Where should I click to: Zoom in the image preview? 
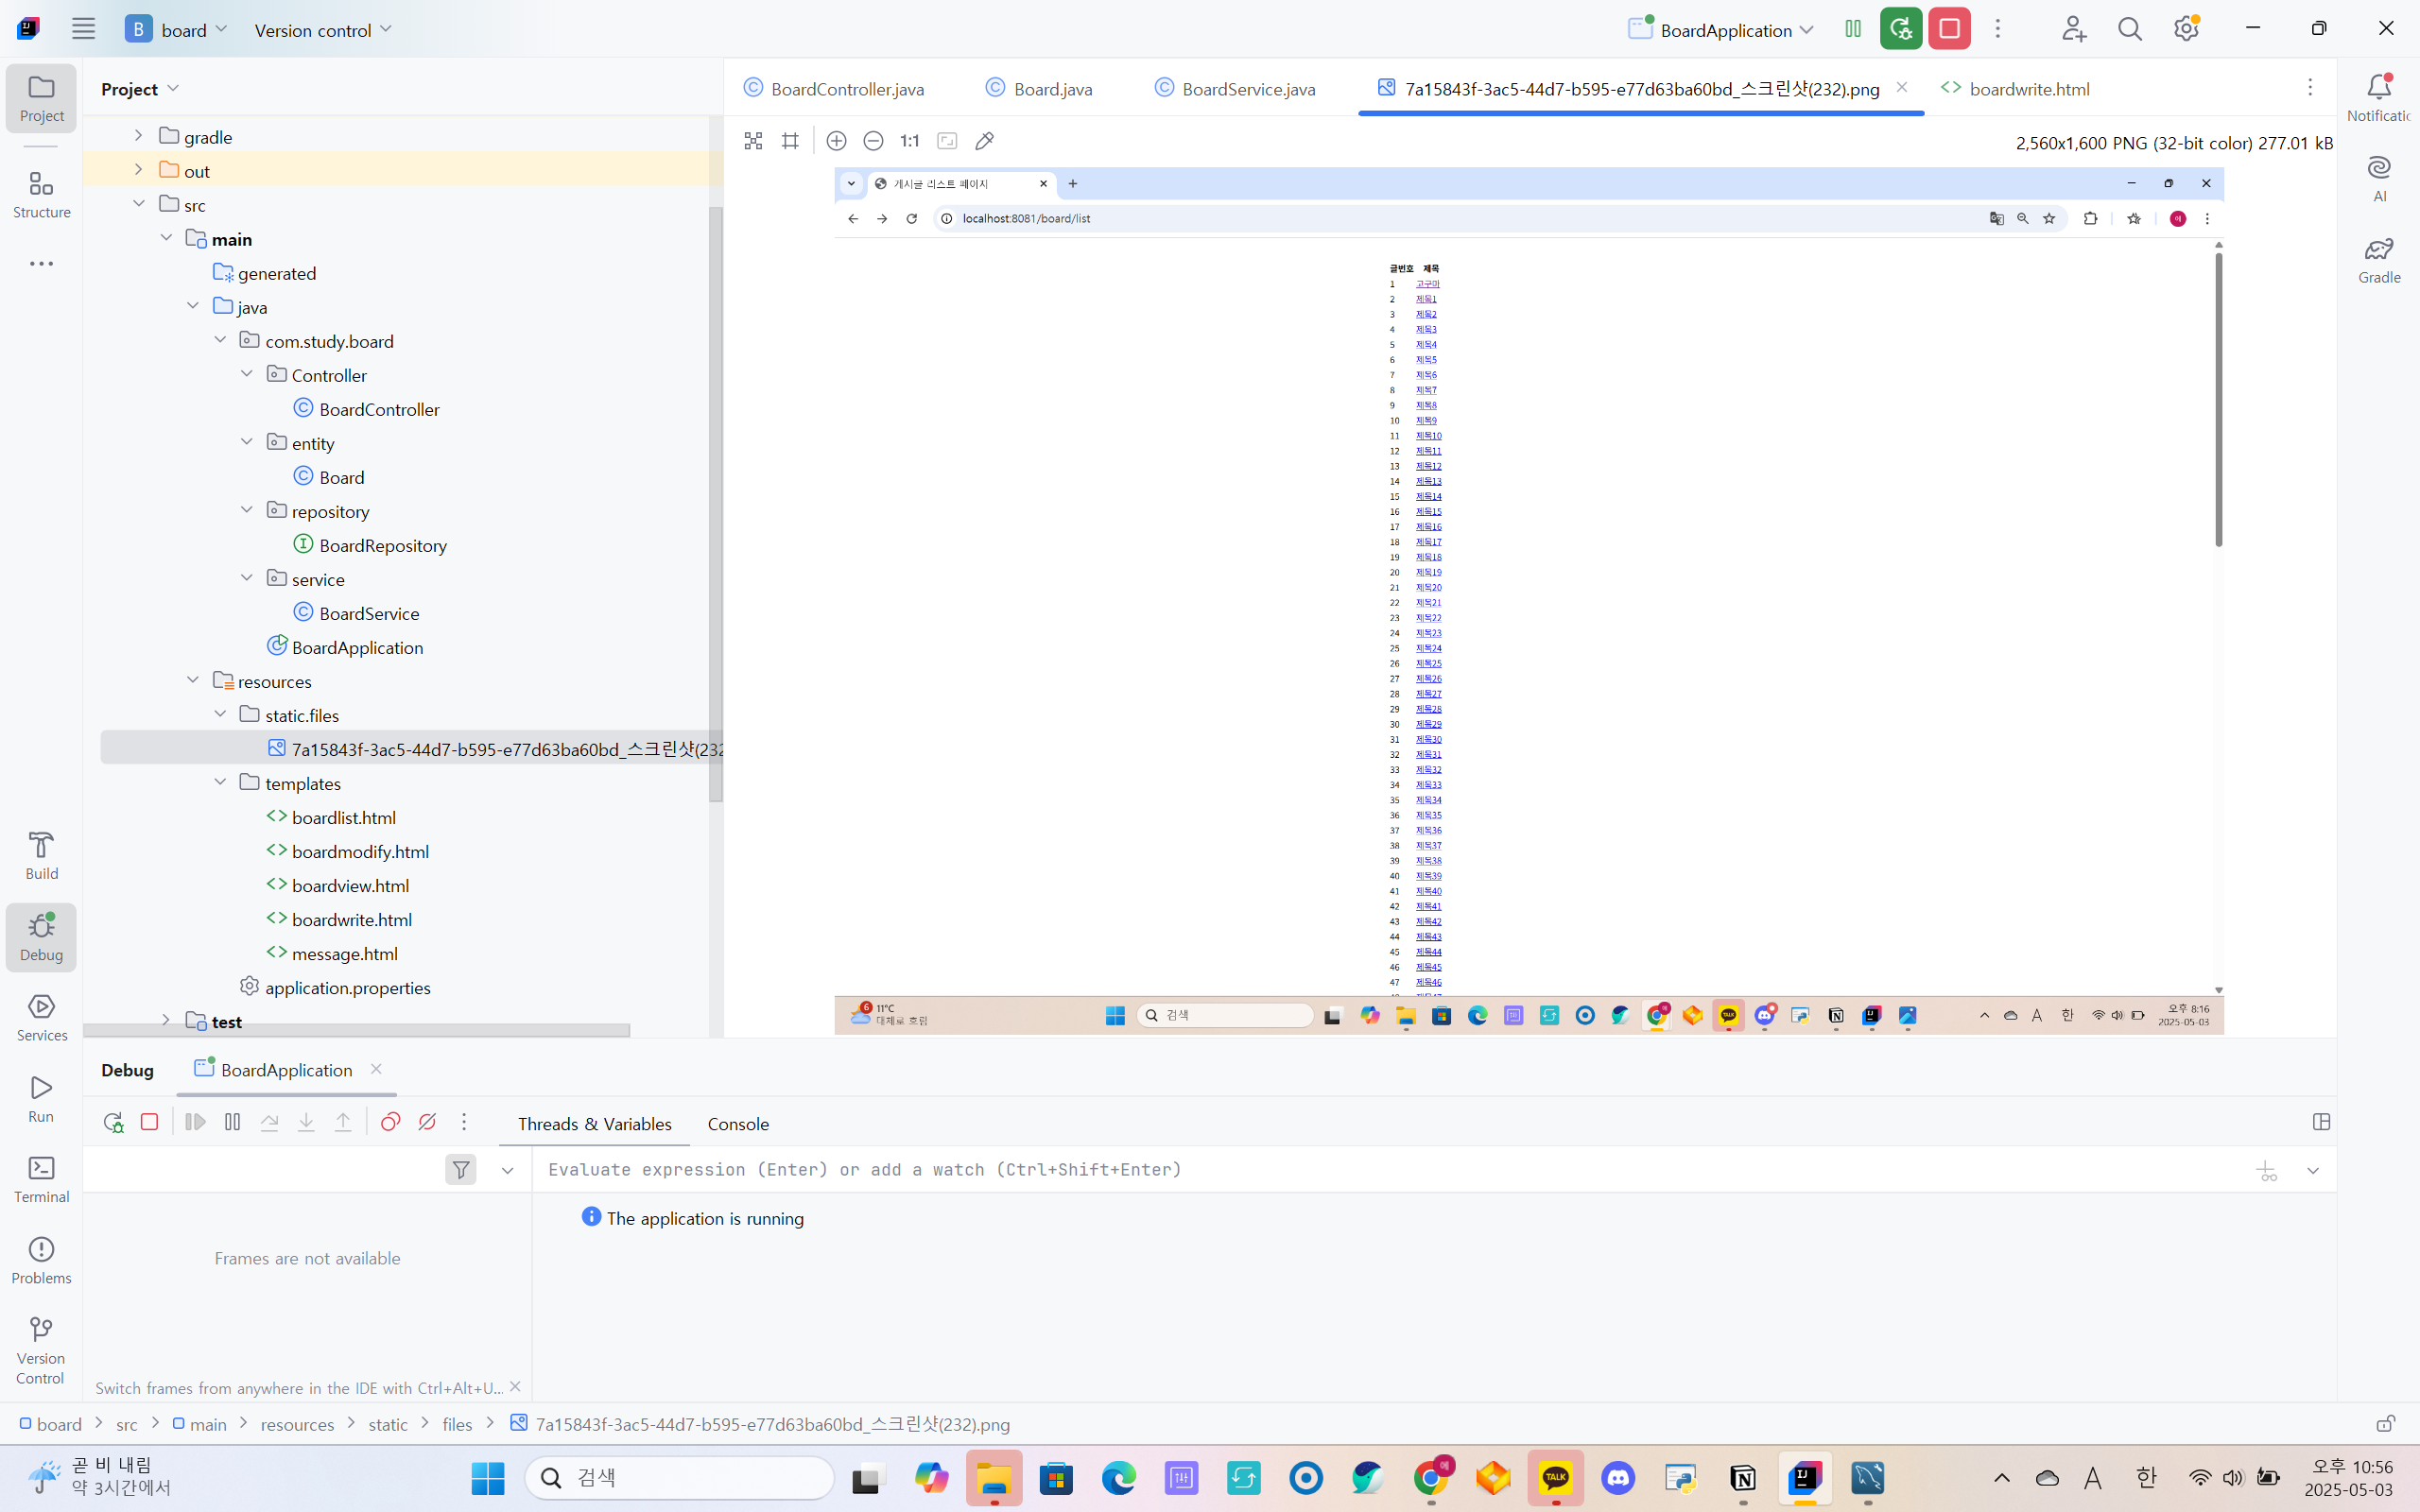(836, 141)
